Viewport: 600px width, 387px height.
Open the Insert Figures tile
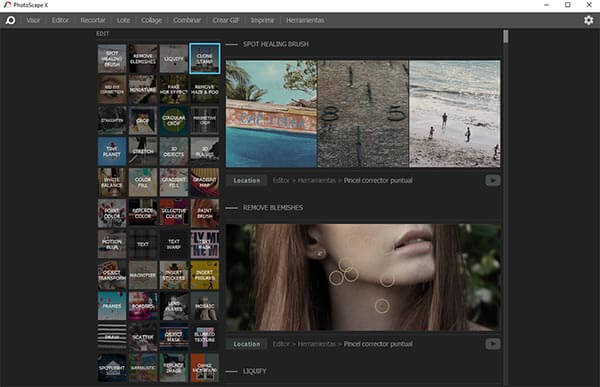click(205, 275)
